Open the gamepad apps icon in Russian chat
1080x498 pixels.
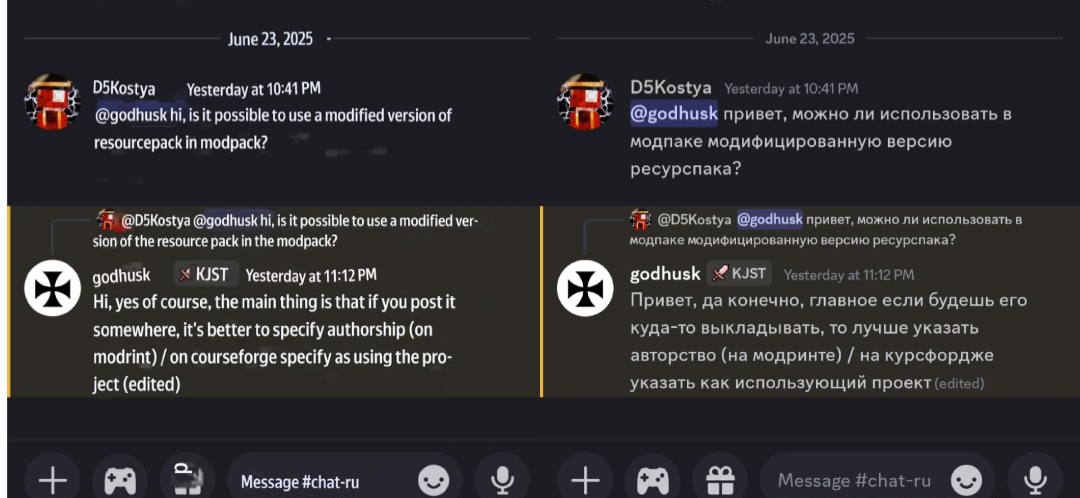pos(652,480)
